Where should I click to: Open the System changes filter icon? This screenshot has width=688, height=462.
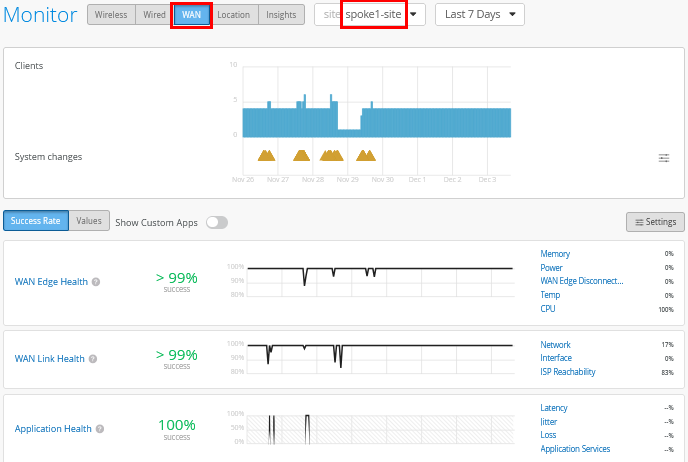[x=663, y=158]
